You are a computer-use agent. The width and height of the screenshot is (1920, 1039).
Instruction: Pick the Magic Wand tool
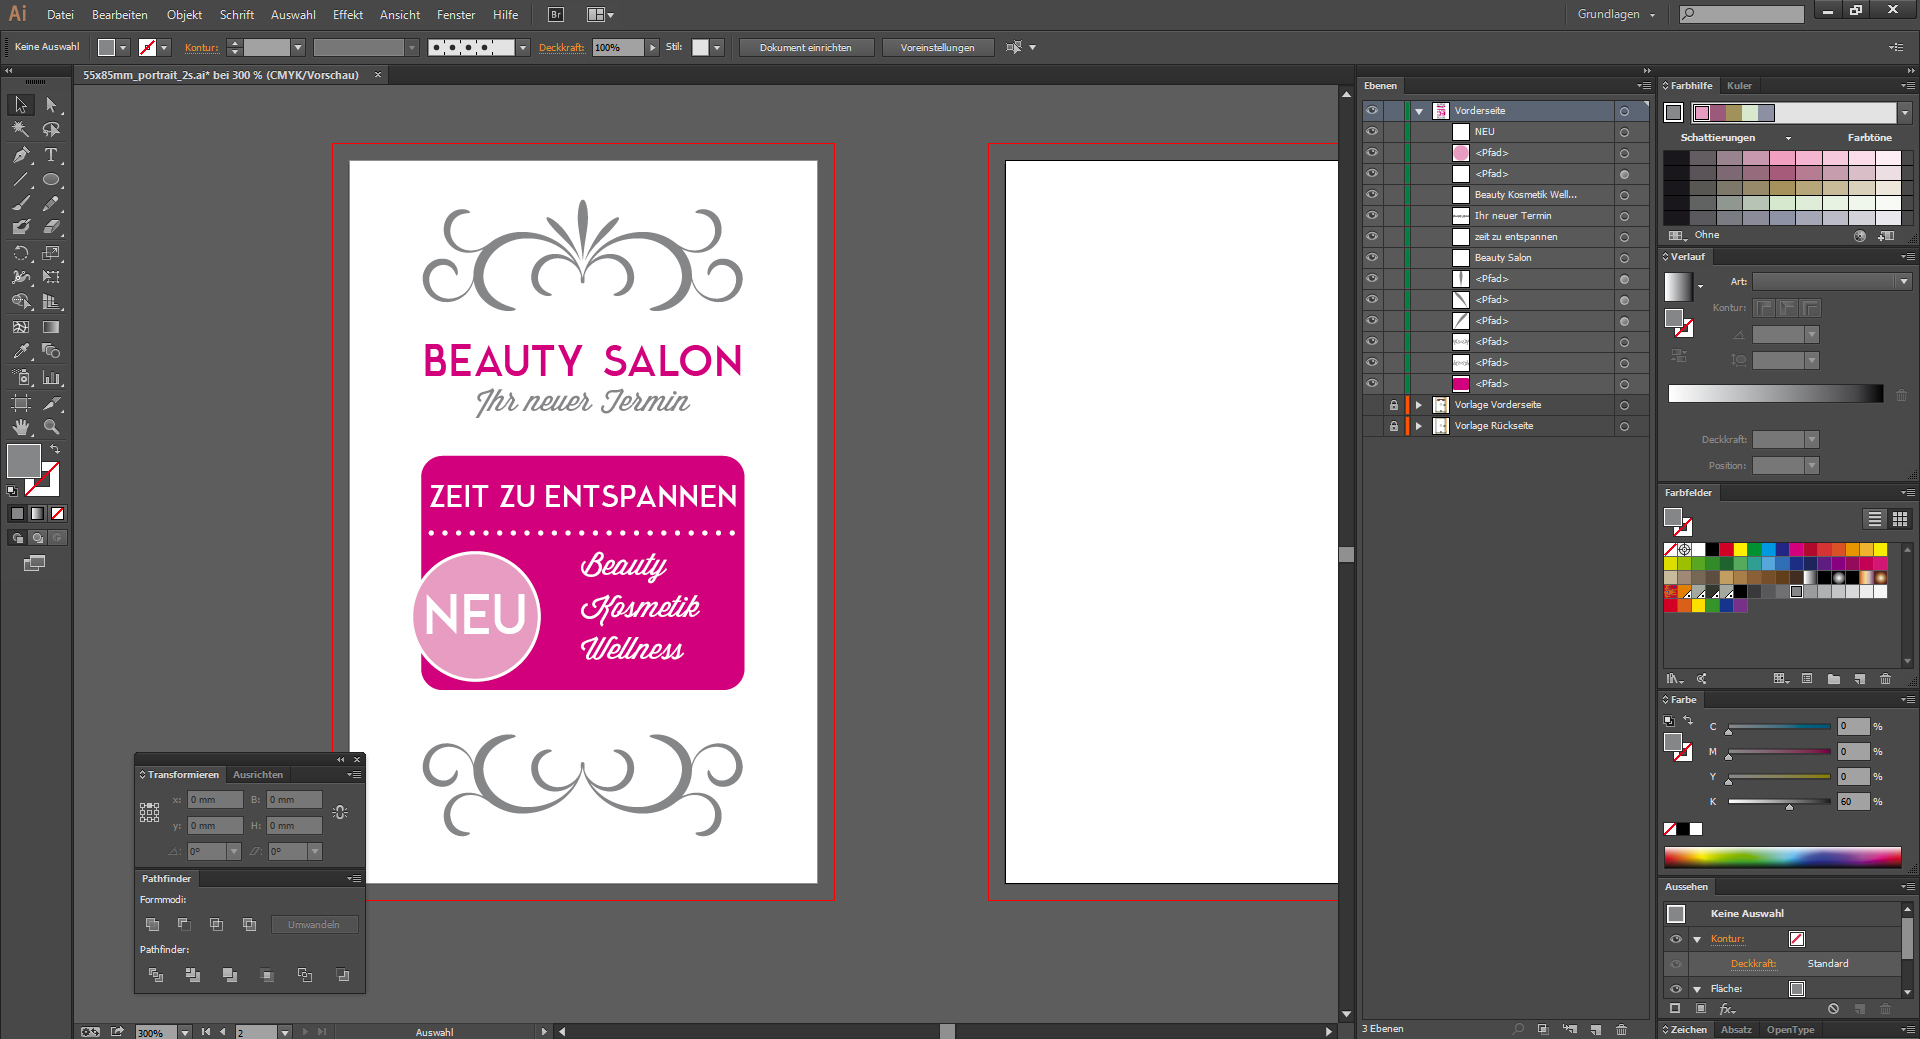click(x=21, y=130)
